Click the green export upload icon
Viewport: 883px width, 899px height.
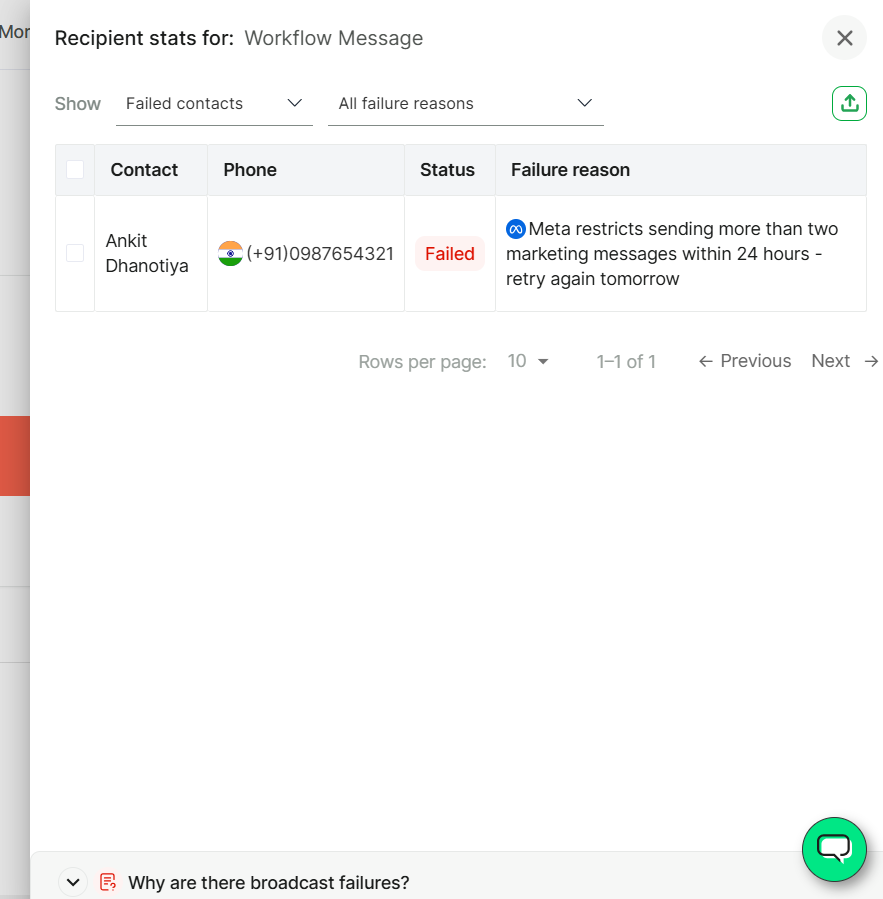(x=849, y=104)
